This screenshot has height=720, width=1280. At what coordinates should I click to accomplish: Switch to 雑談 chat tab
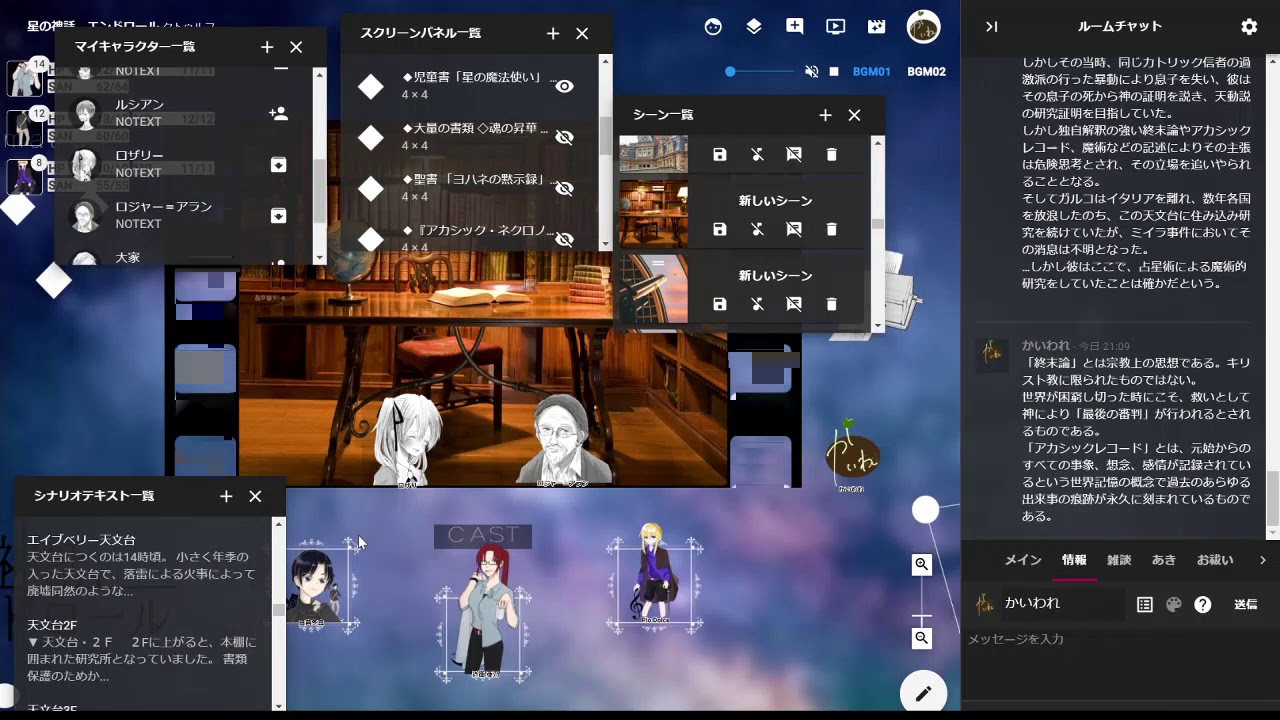[x=1119, y=560]
